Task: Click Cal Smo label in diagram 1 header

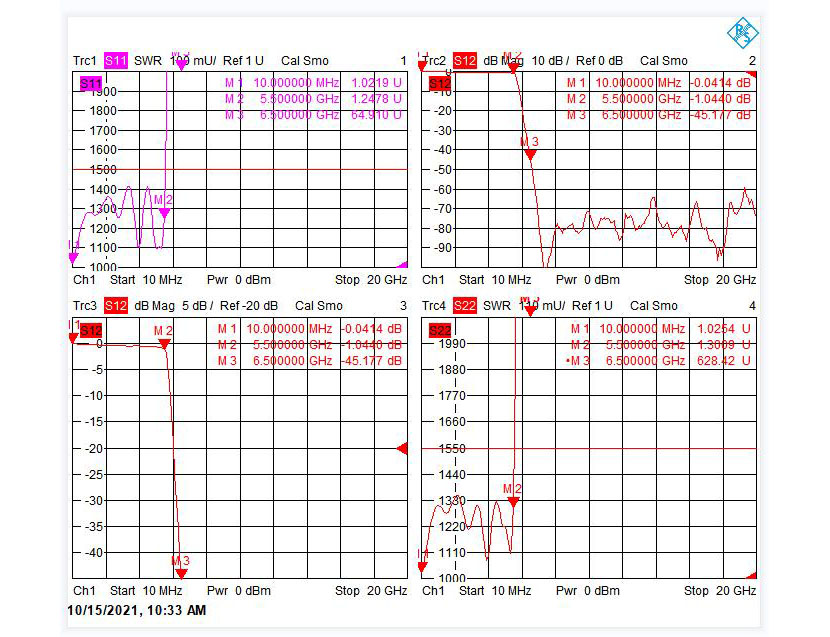Action: 305,61
